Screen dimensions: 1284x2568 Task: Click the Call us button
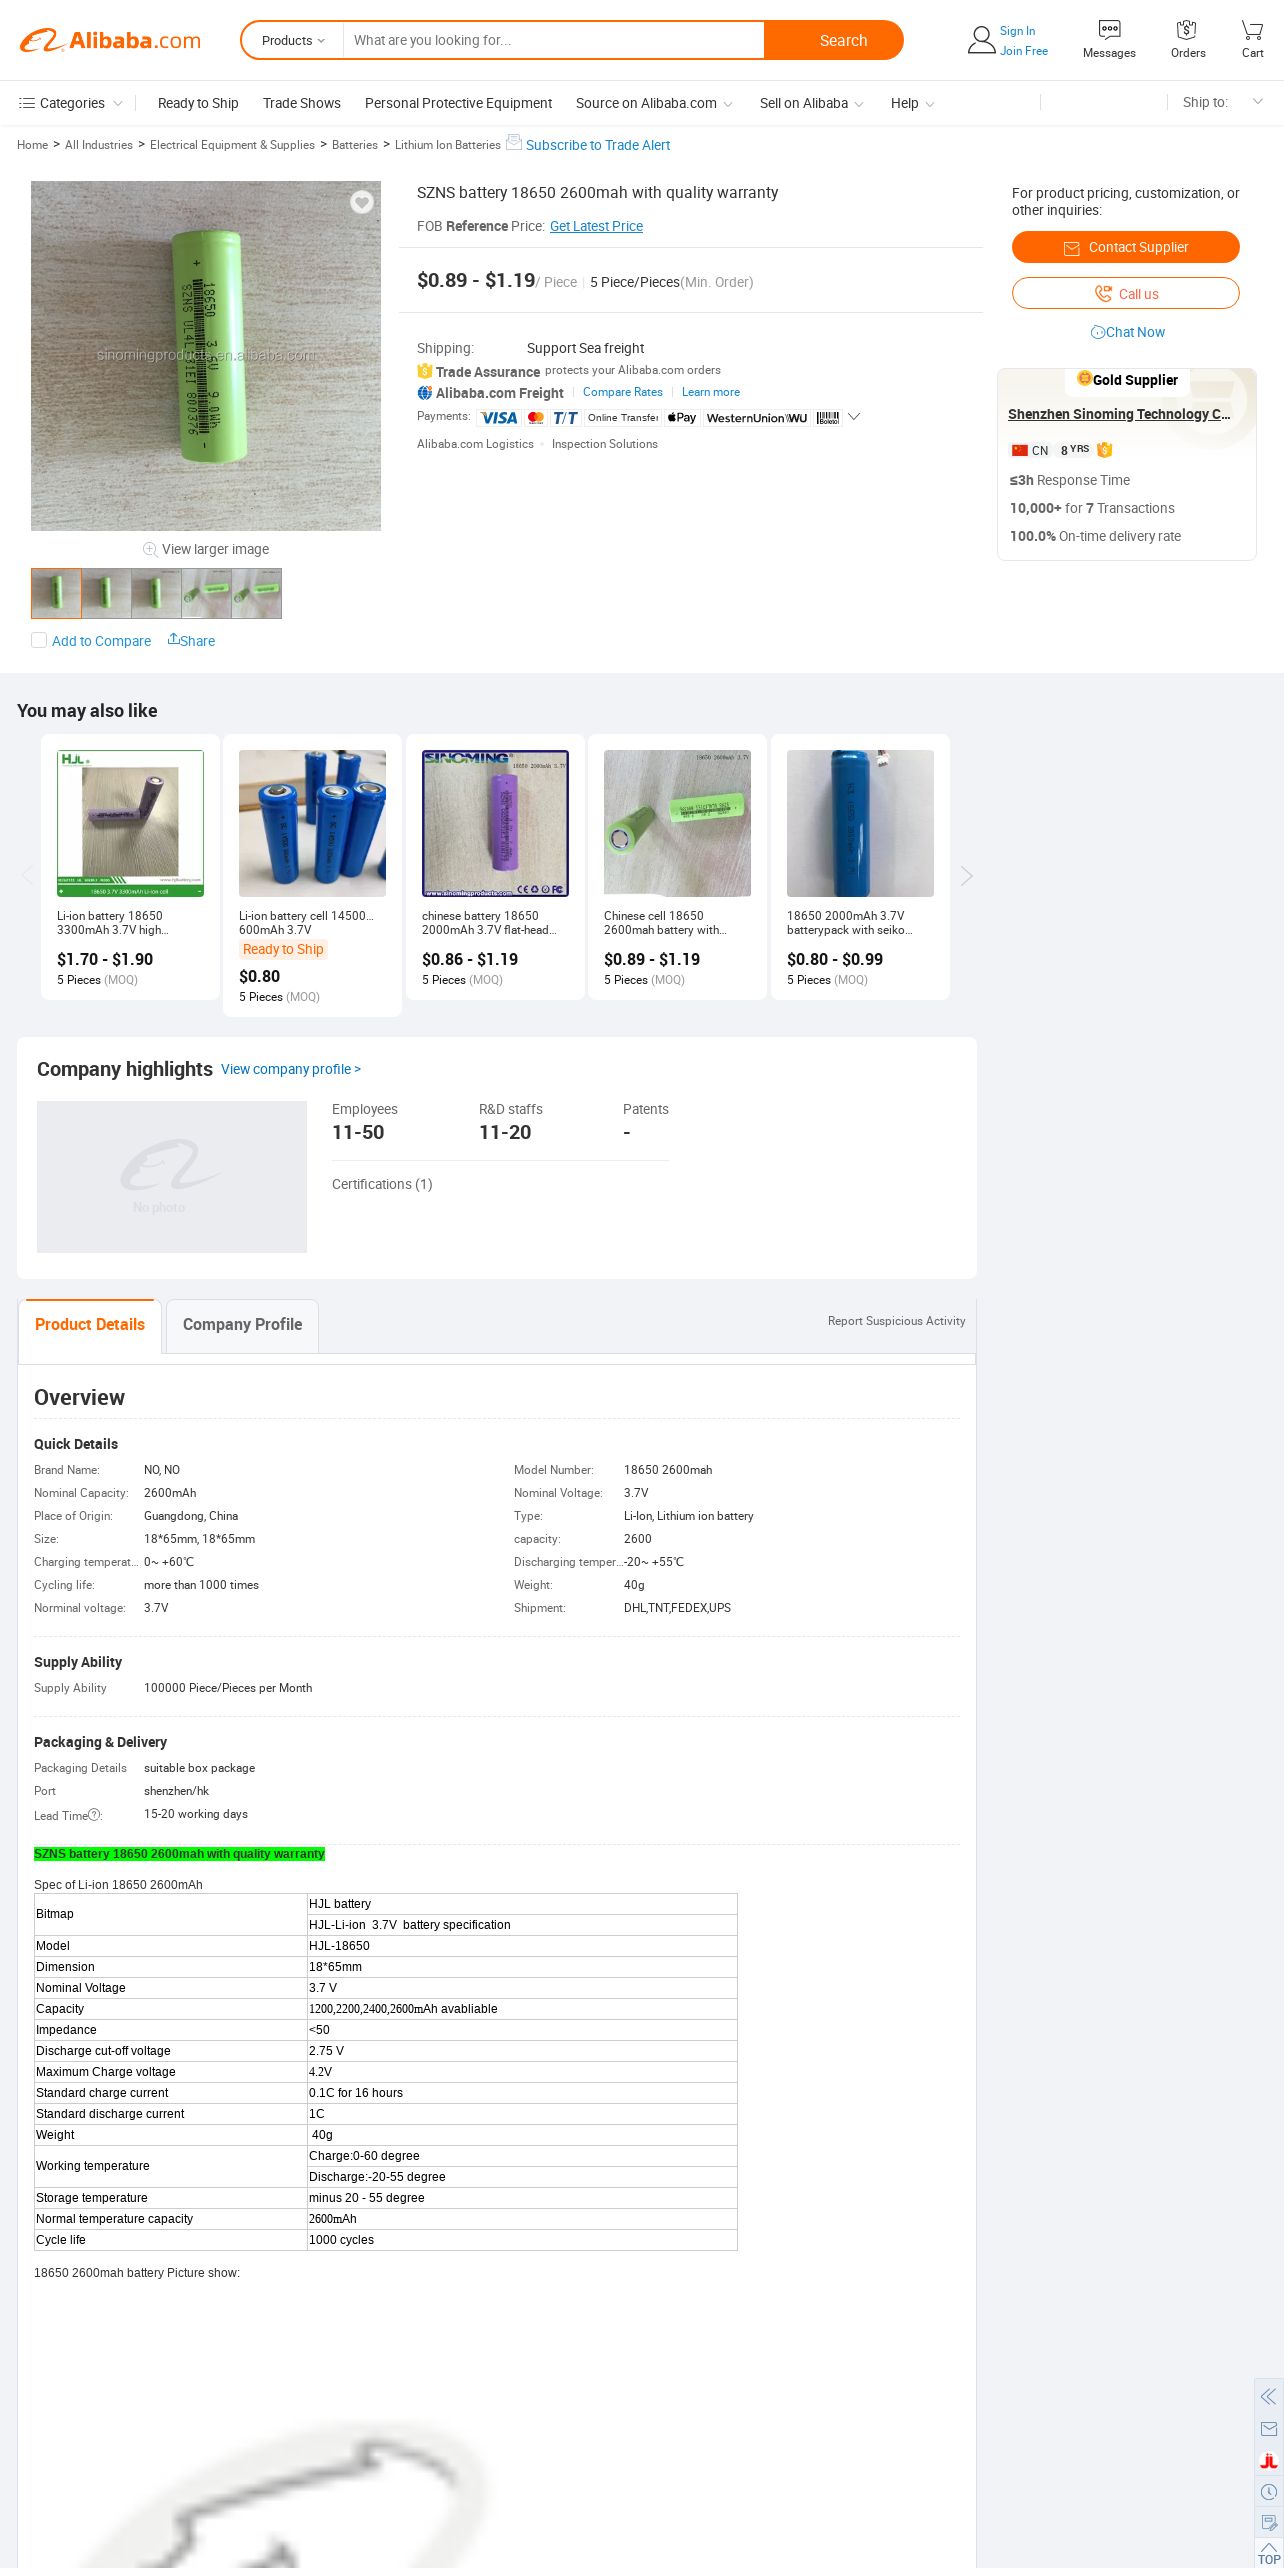click(x=1126, y=293)
